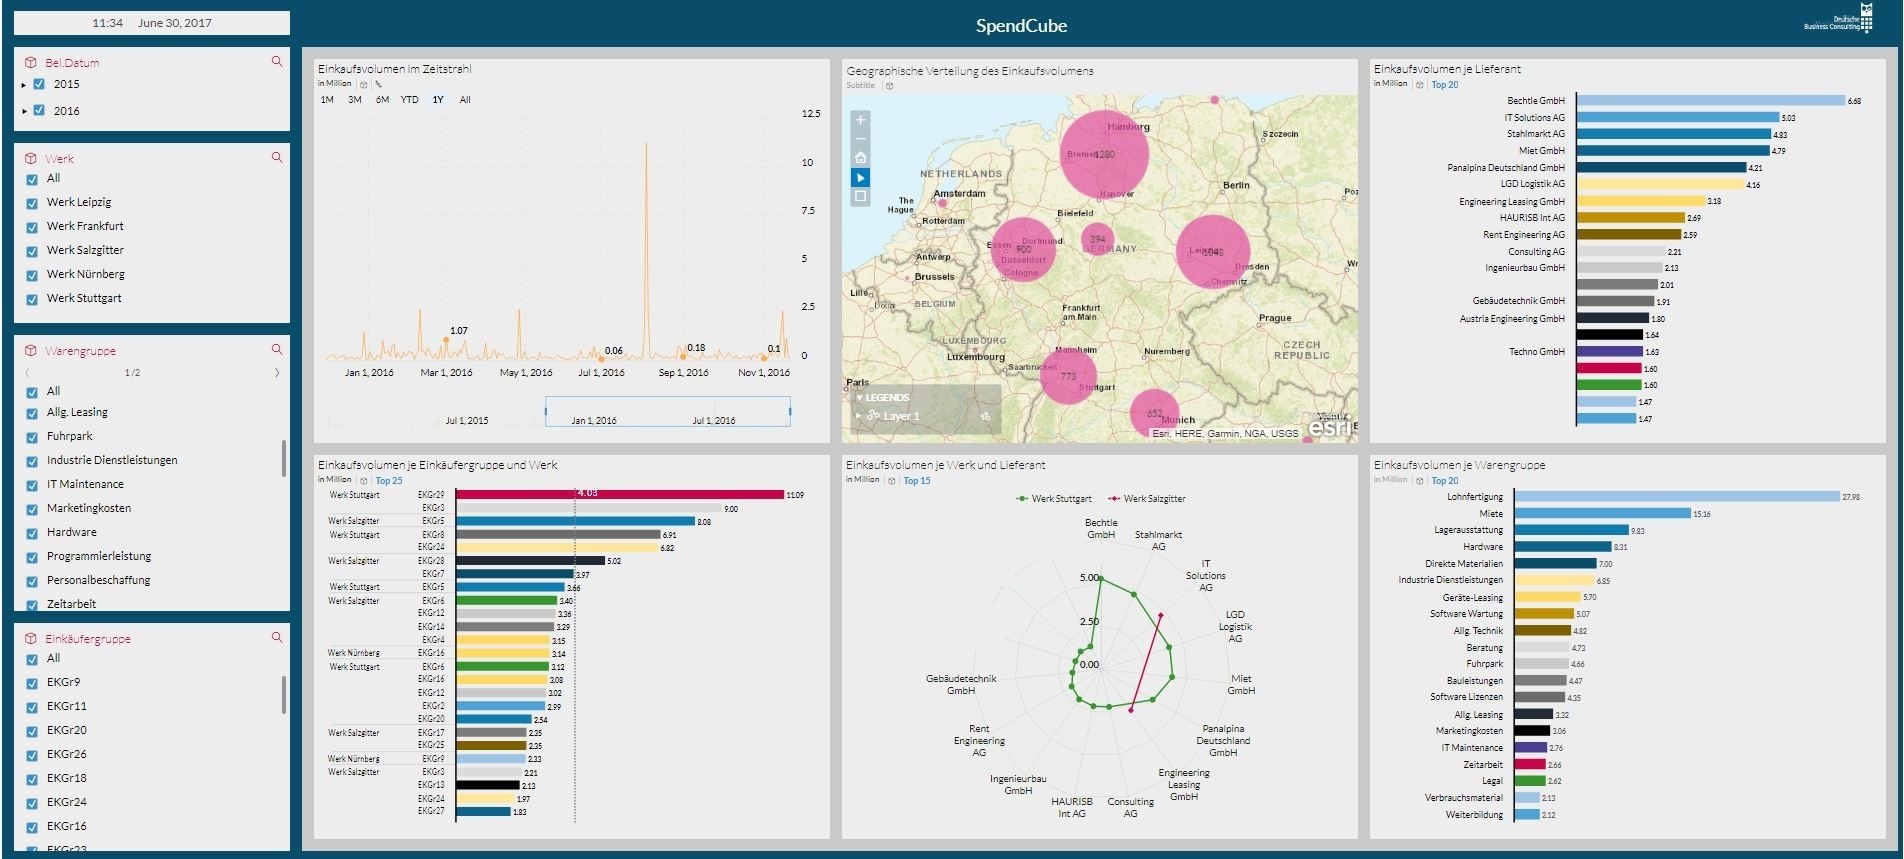Open Top 25 dropdown in Einkäufergruppe chart
The width and height of the screenshot is (1904, 859).
389,481
